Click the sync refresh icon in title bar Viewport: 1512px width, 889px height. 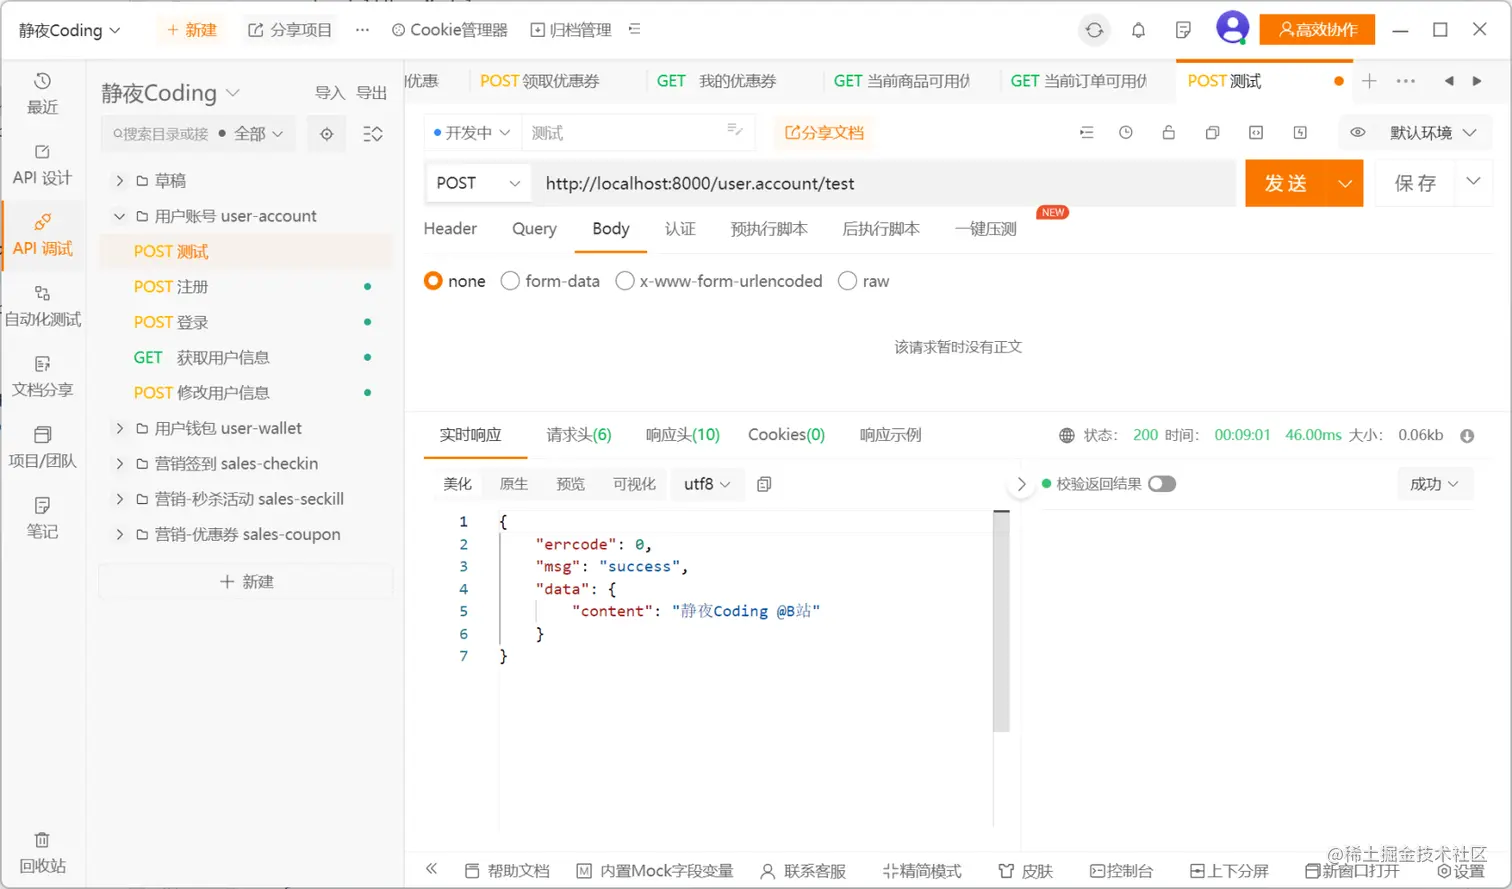tap(1094, 30)
